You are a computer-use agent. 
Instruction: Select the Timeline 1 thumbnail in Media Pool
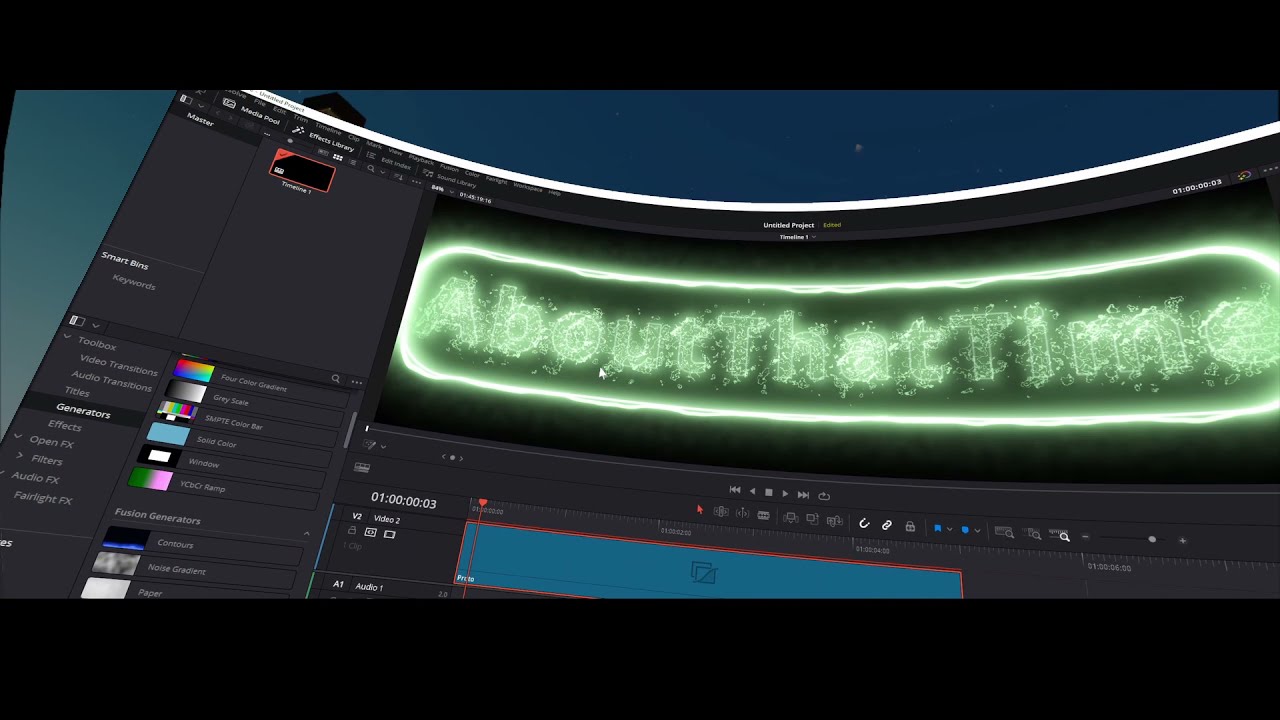point(302,171)
